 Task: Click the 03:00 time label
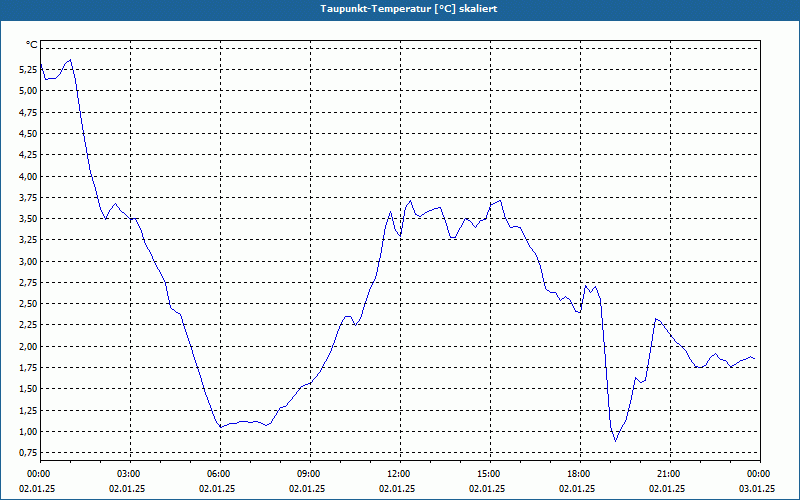click(127, 474)
